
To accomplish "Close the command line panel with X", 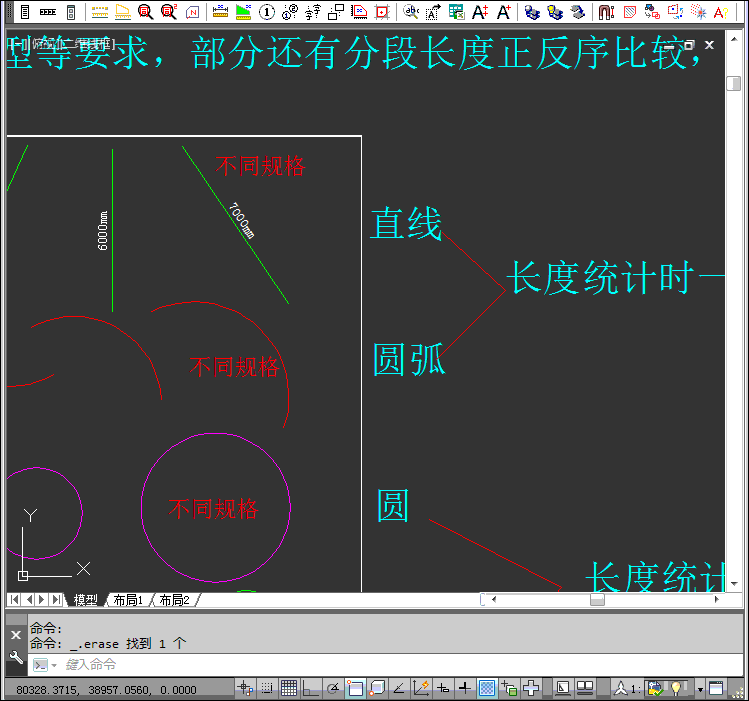I will tap(15, 634).
